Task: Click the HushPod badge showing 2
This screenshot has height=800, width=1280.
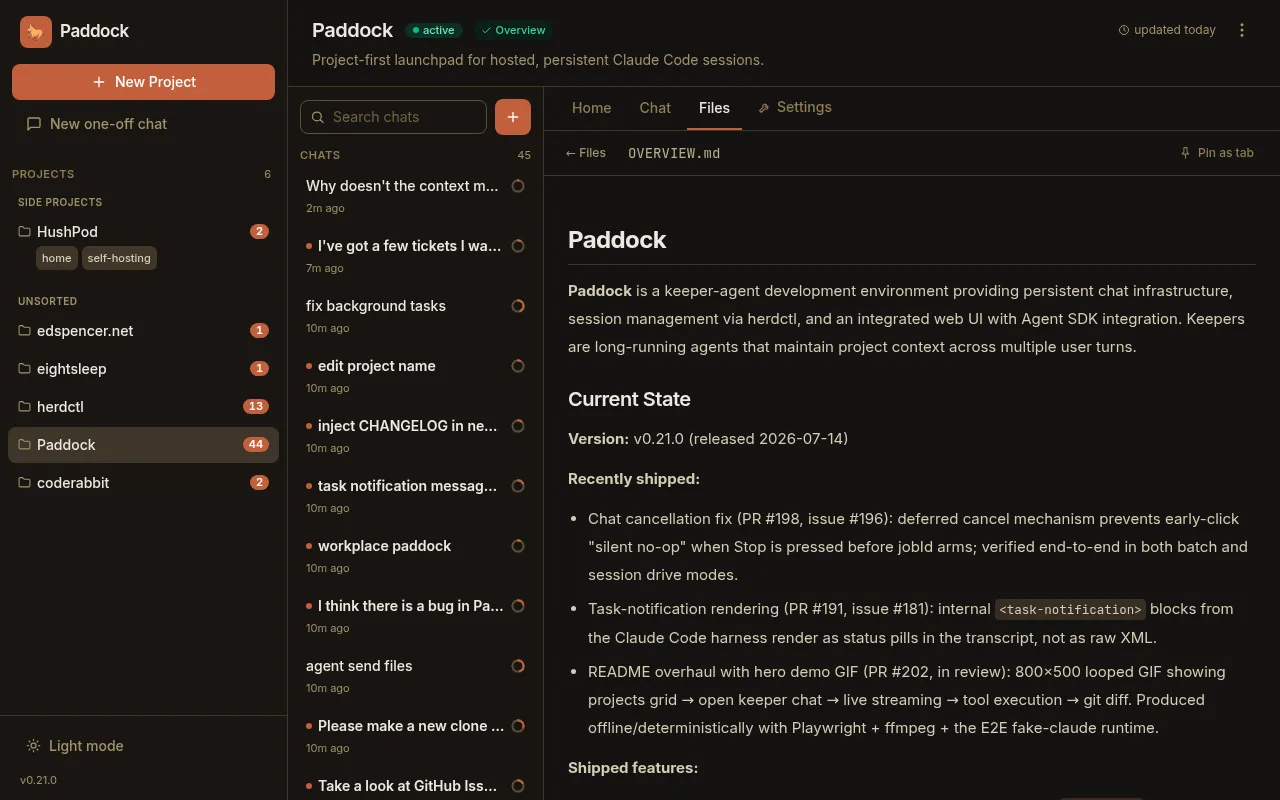Action: (259, 231)
